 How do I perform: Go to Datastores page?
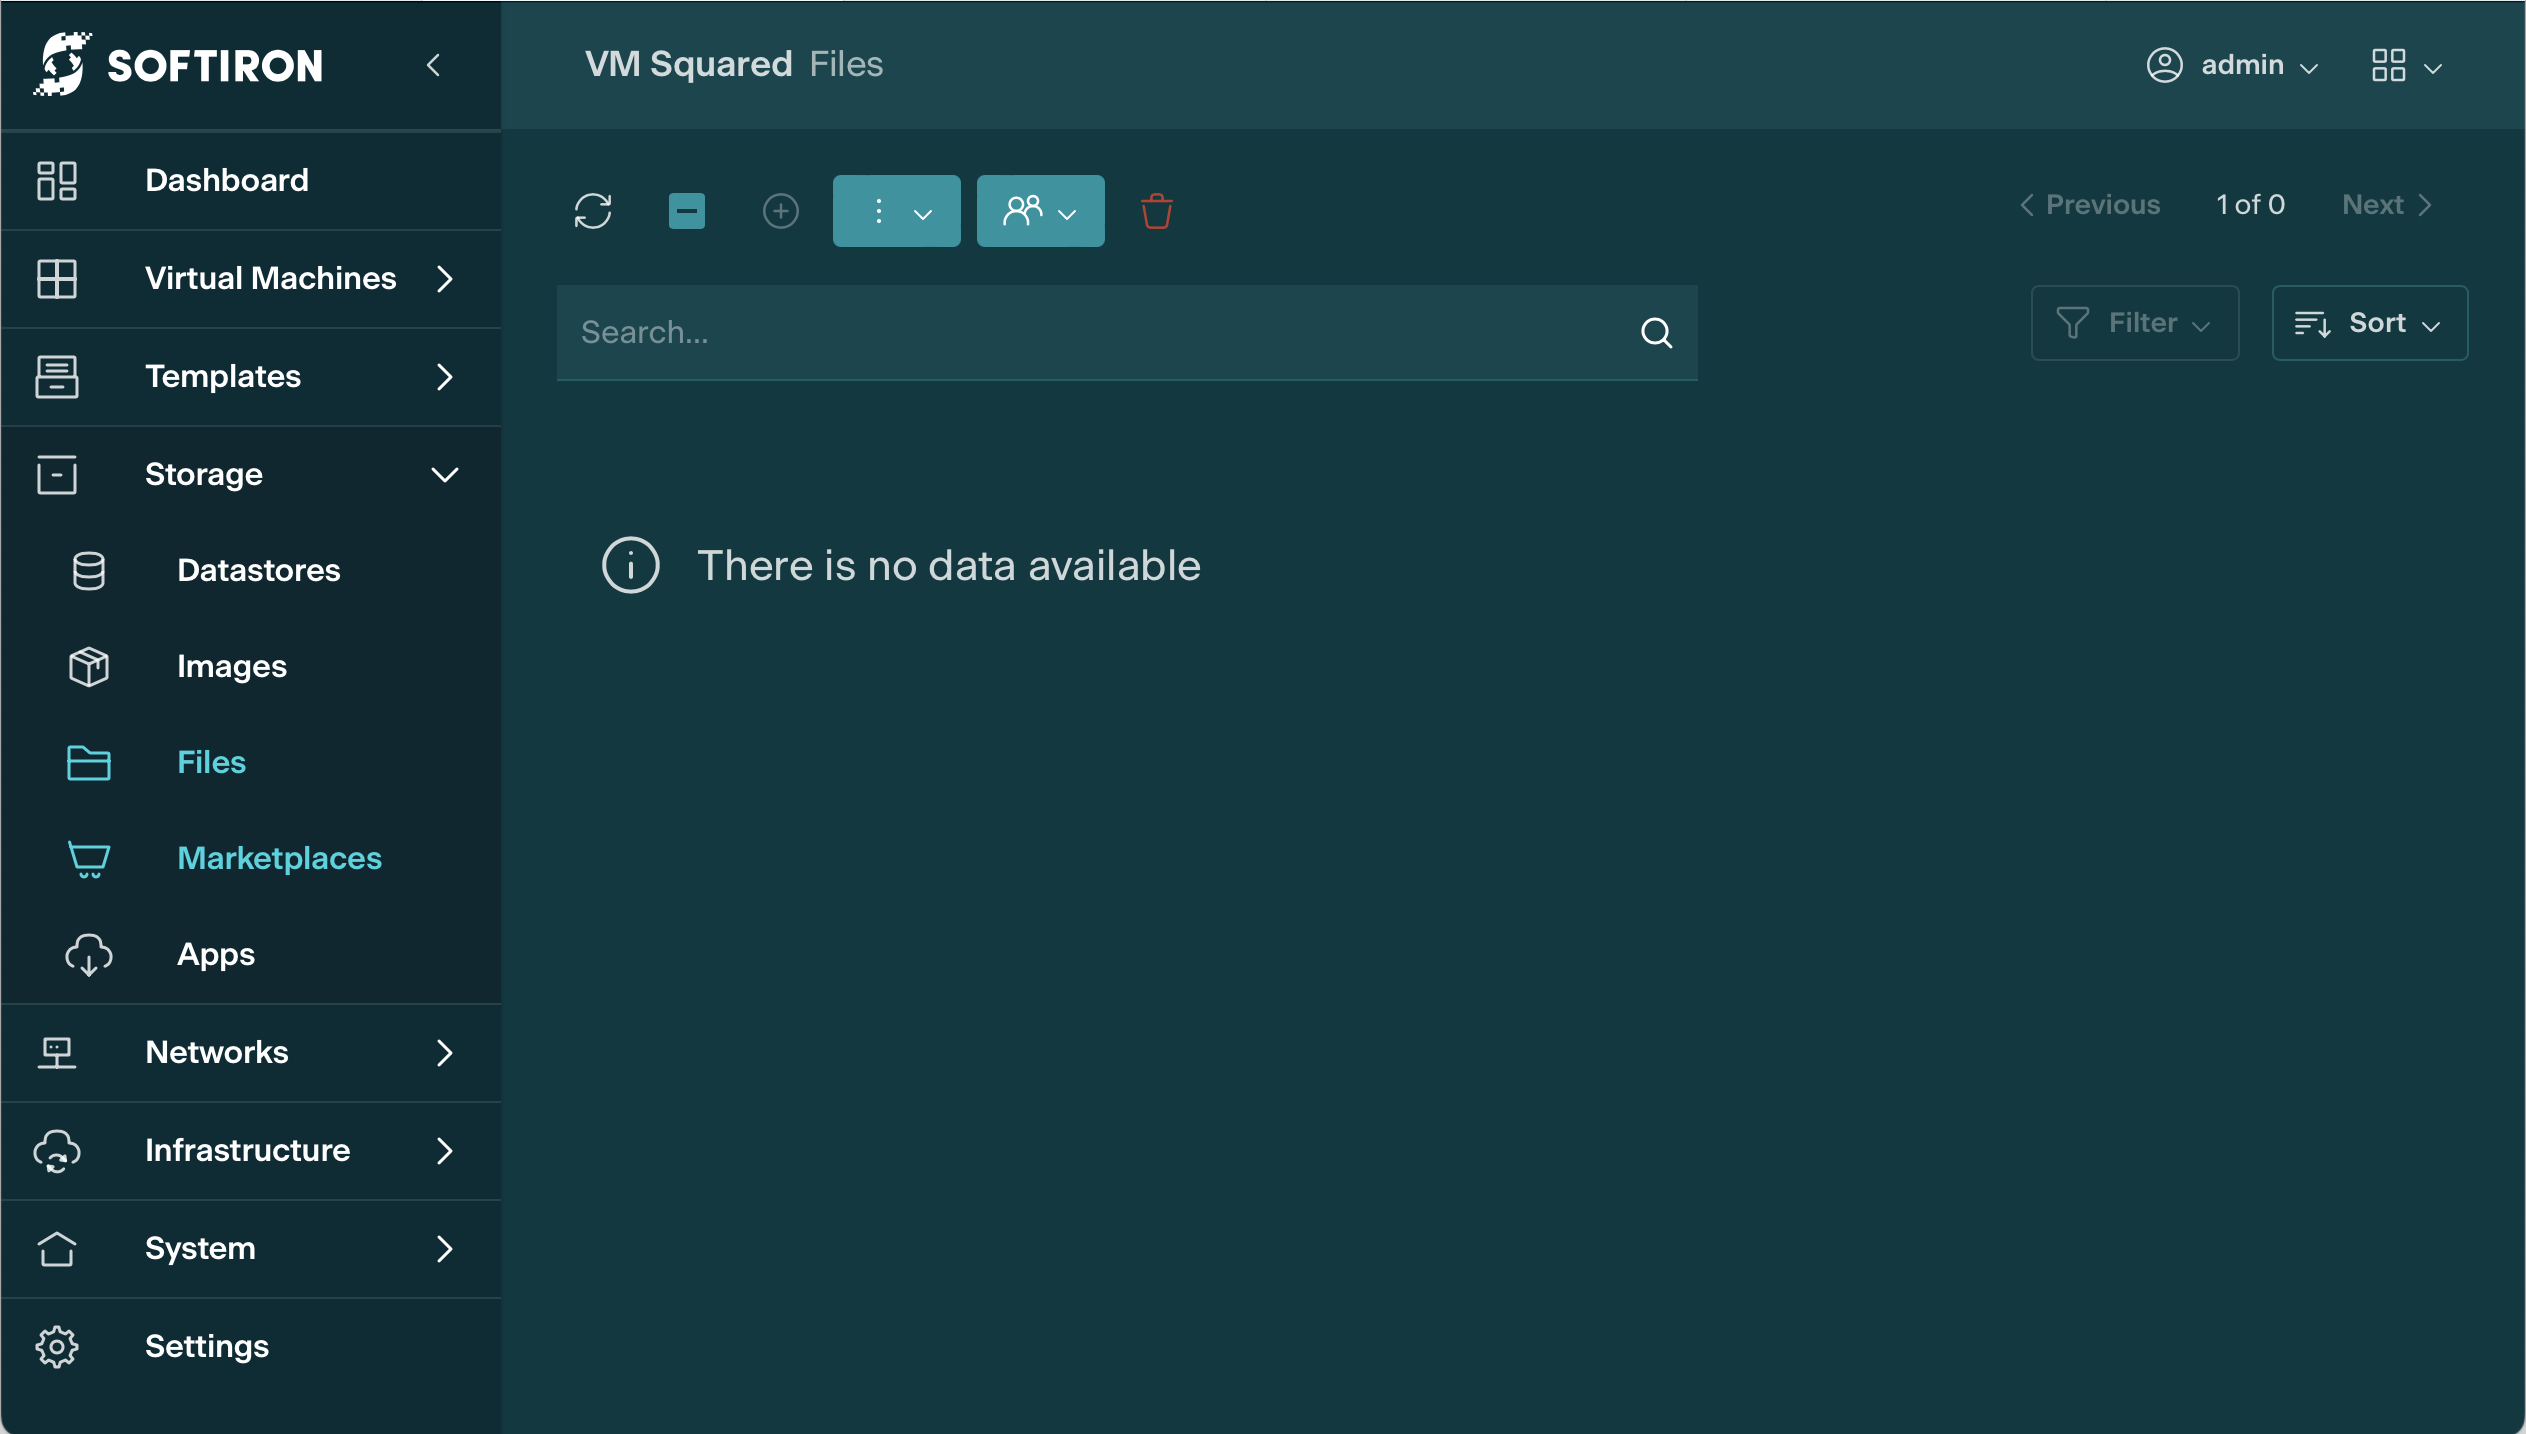pyautogui.click(x=258, y=570)
